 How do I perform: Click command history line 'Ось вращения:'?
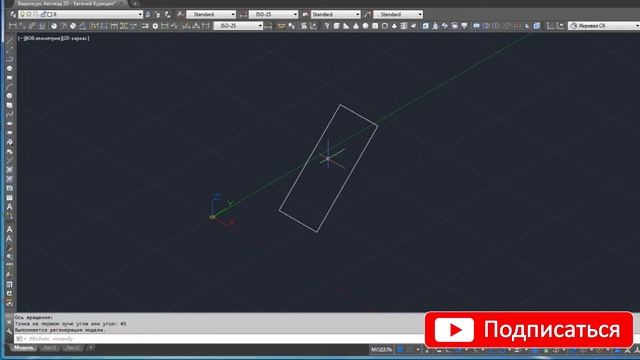[34, 318]
